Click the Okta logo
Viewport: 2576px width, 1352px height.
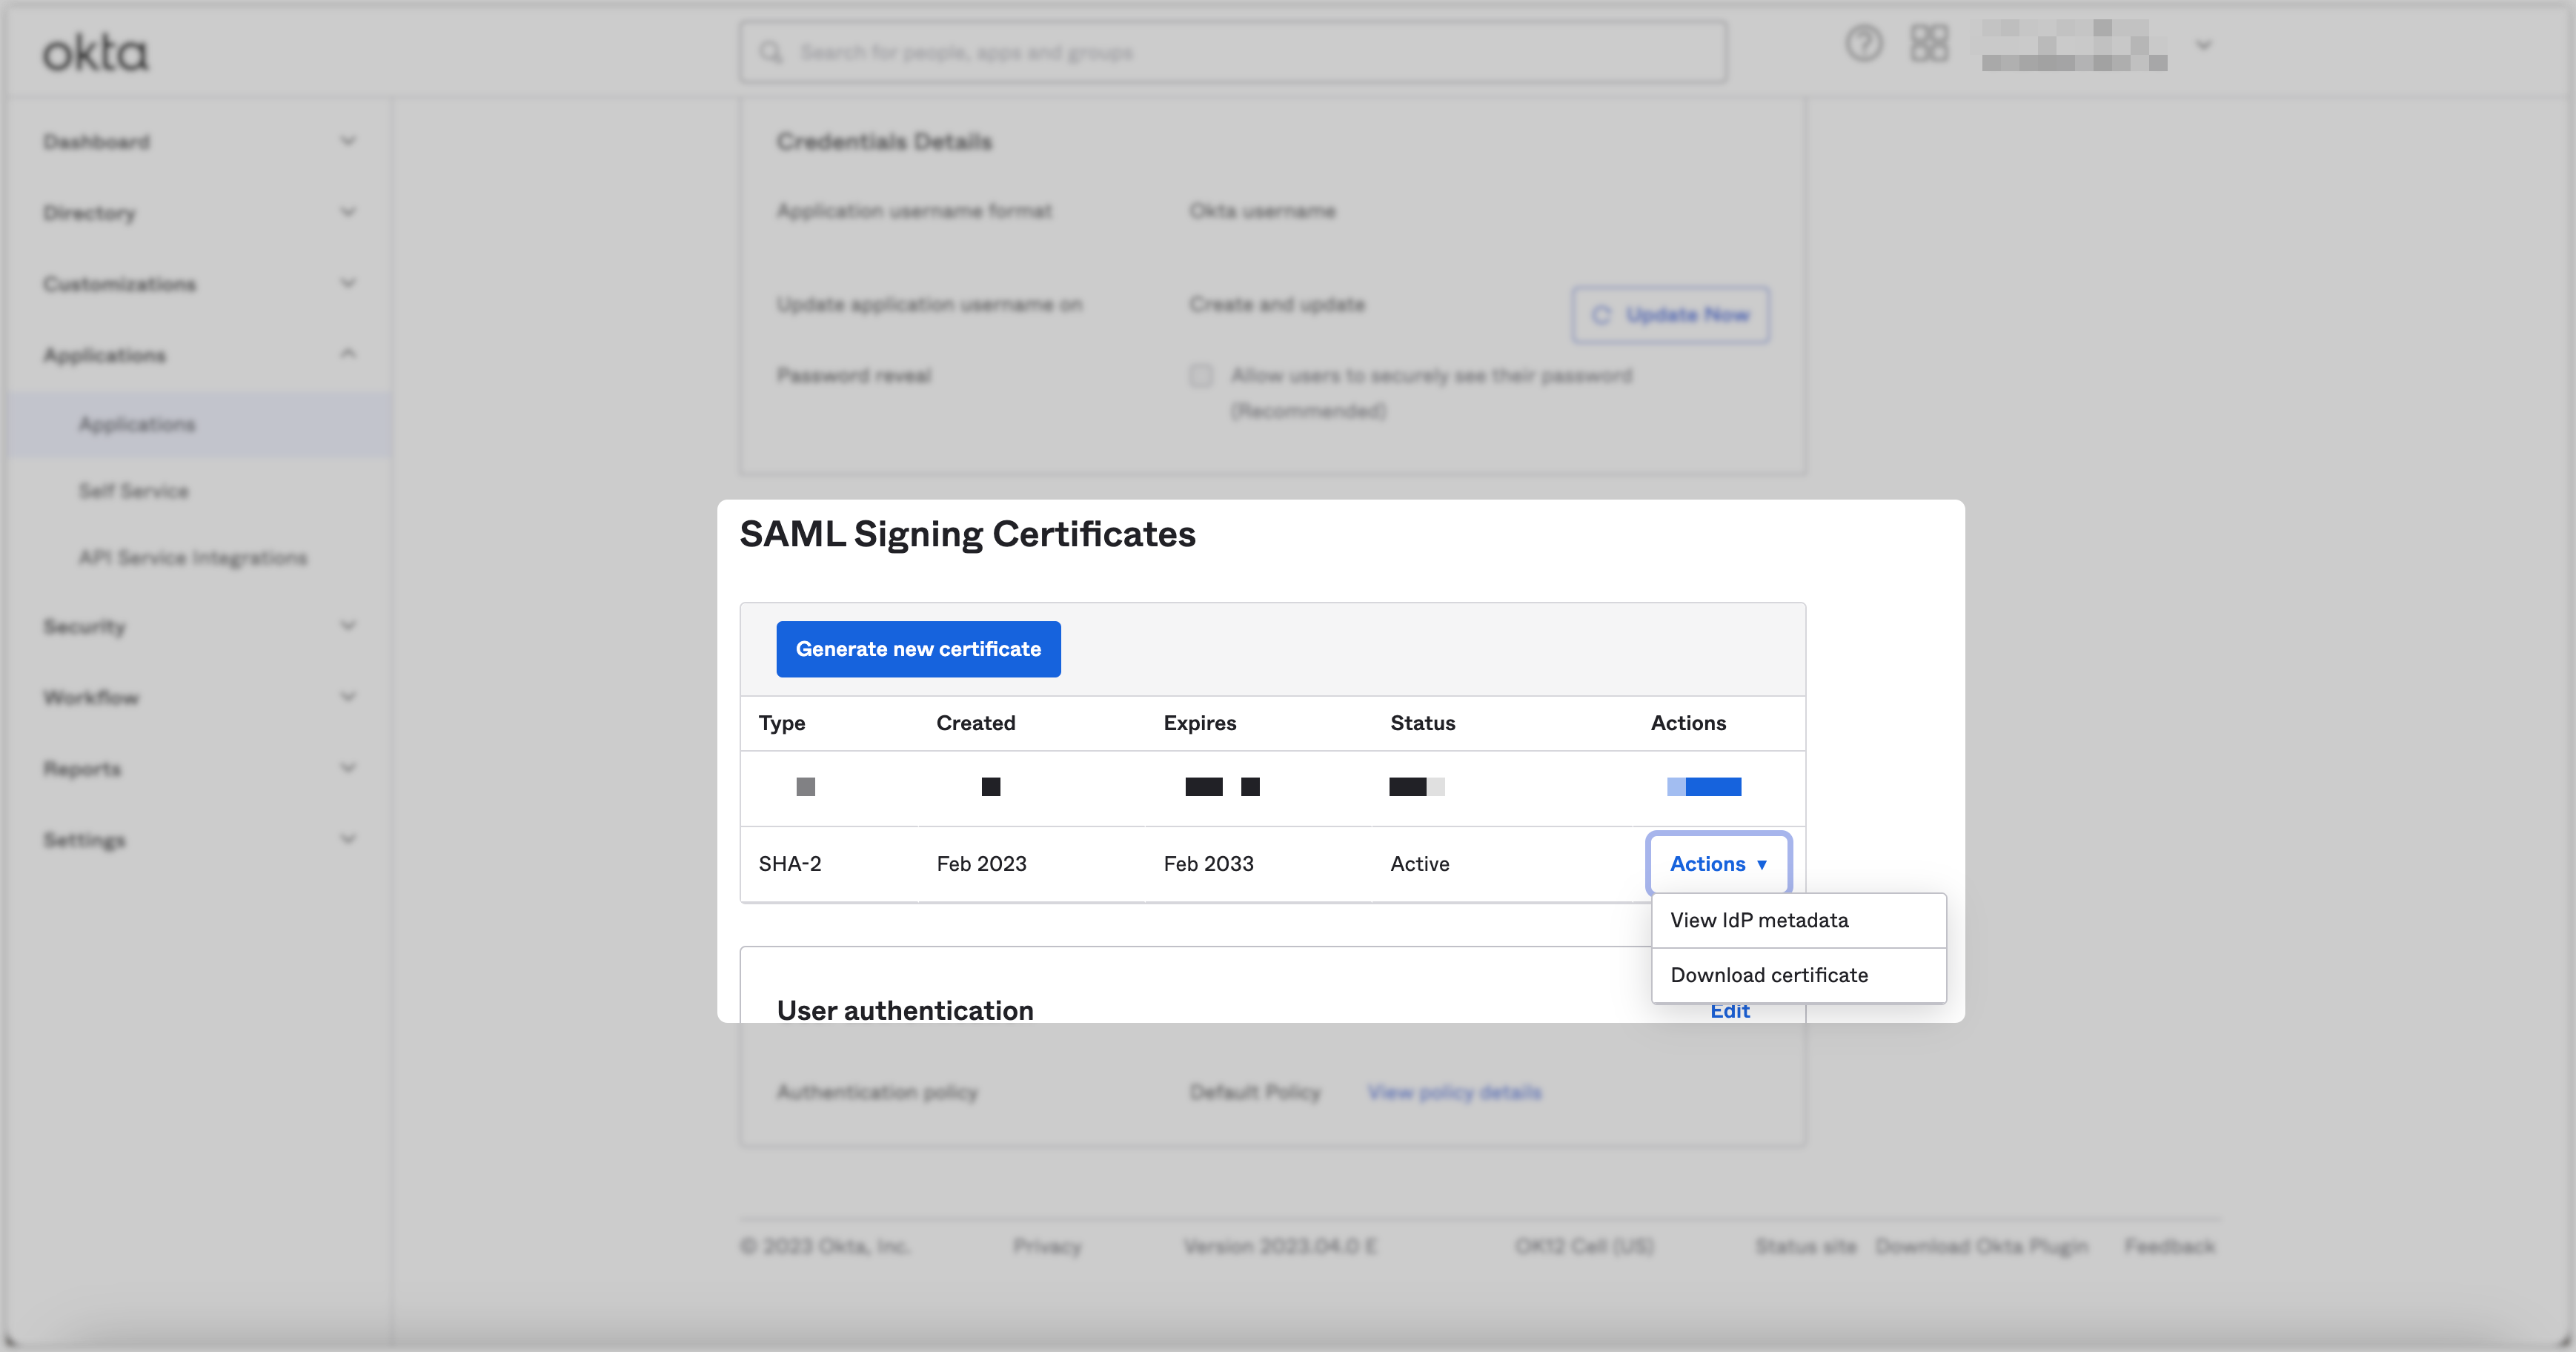[x=95, y=53]
